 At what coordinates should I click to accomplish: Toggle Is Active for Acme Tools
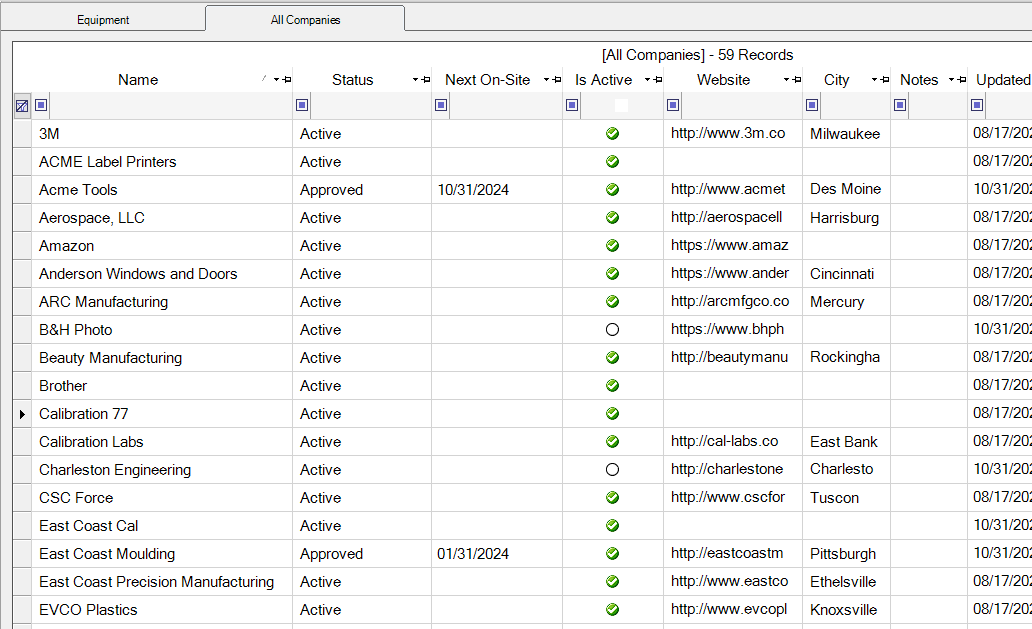612,189
